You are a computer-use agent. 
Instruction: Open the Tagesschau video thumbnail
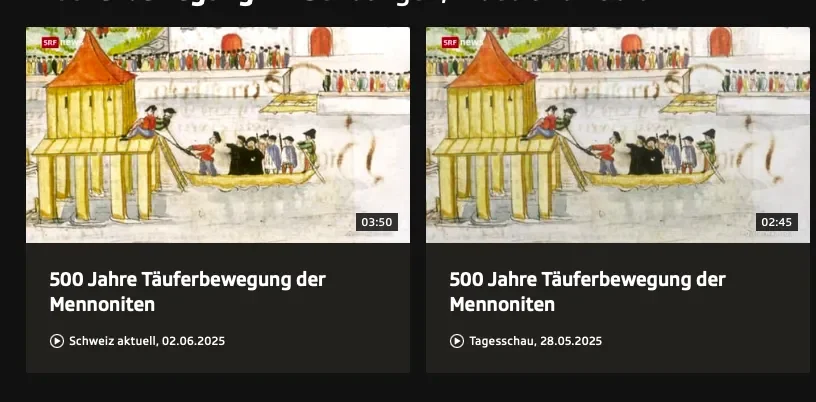point(618,135)
